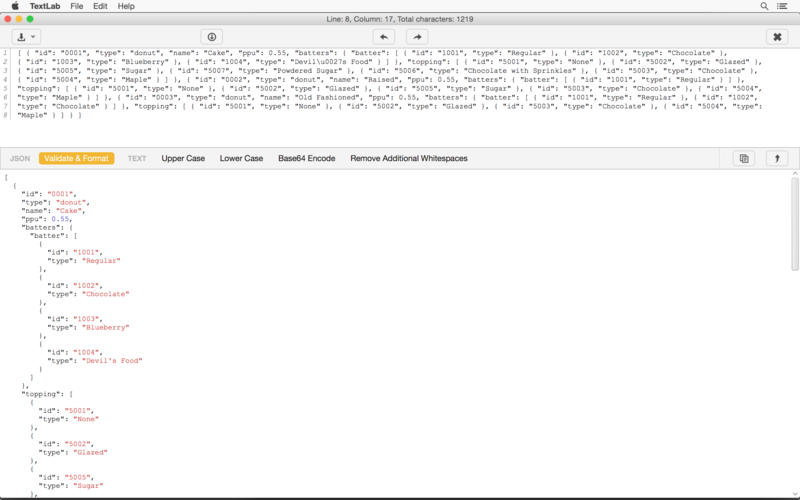
Task: Copy the output with the copy icon
Action: click(743, 158)
